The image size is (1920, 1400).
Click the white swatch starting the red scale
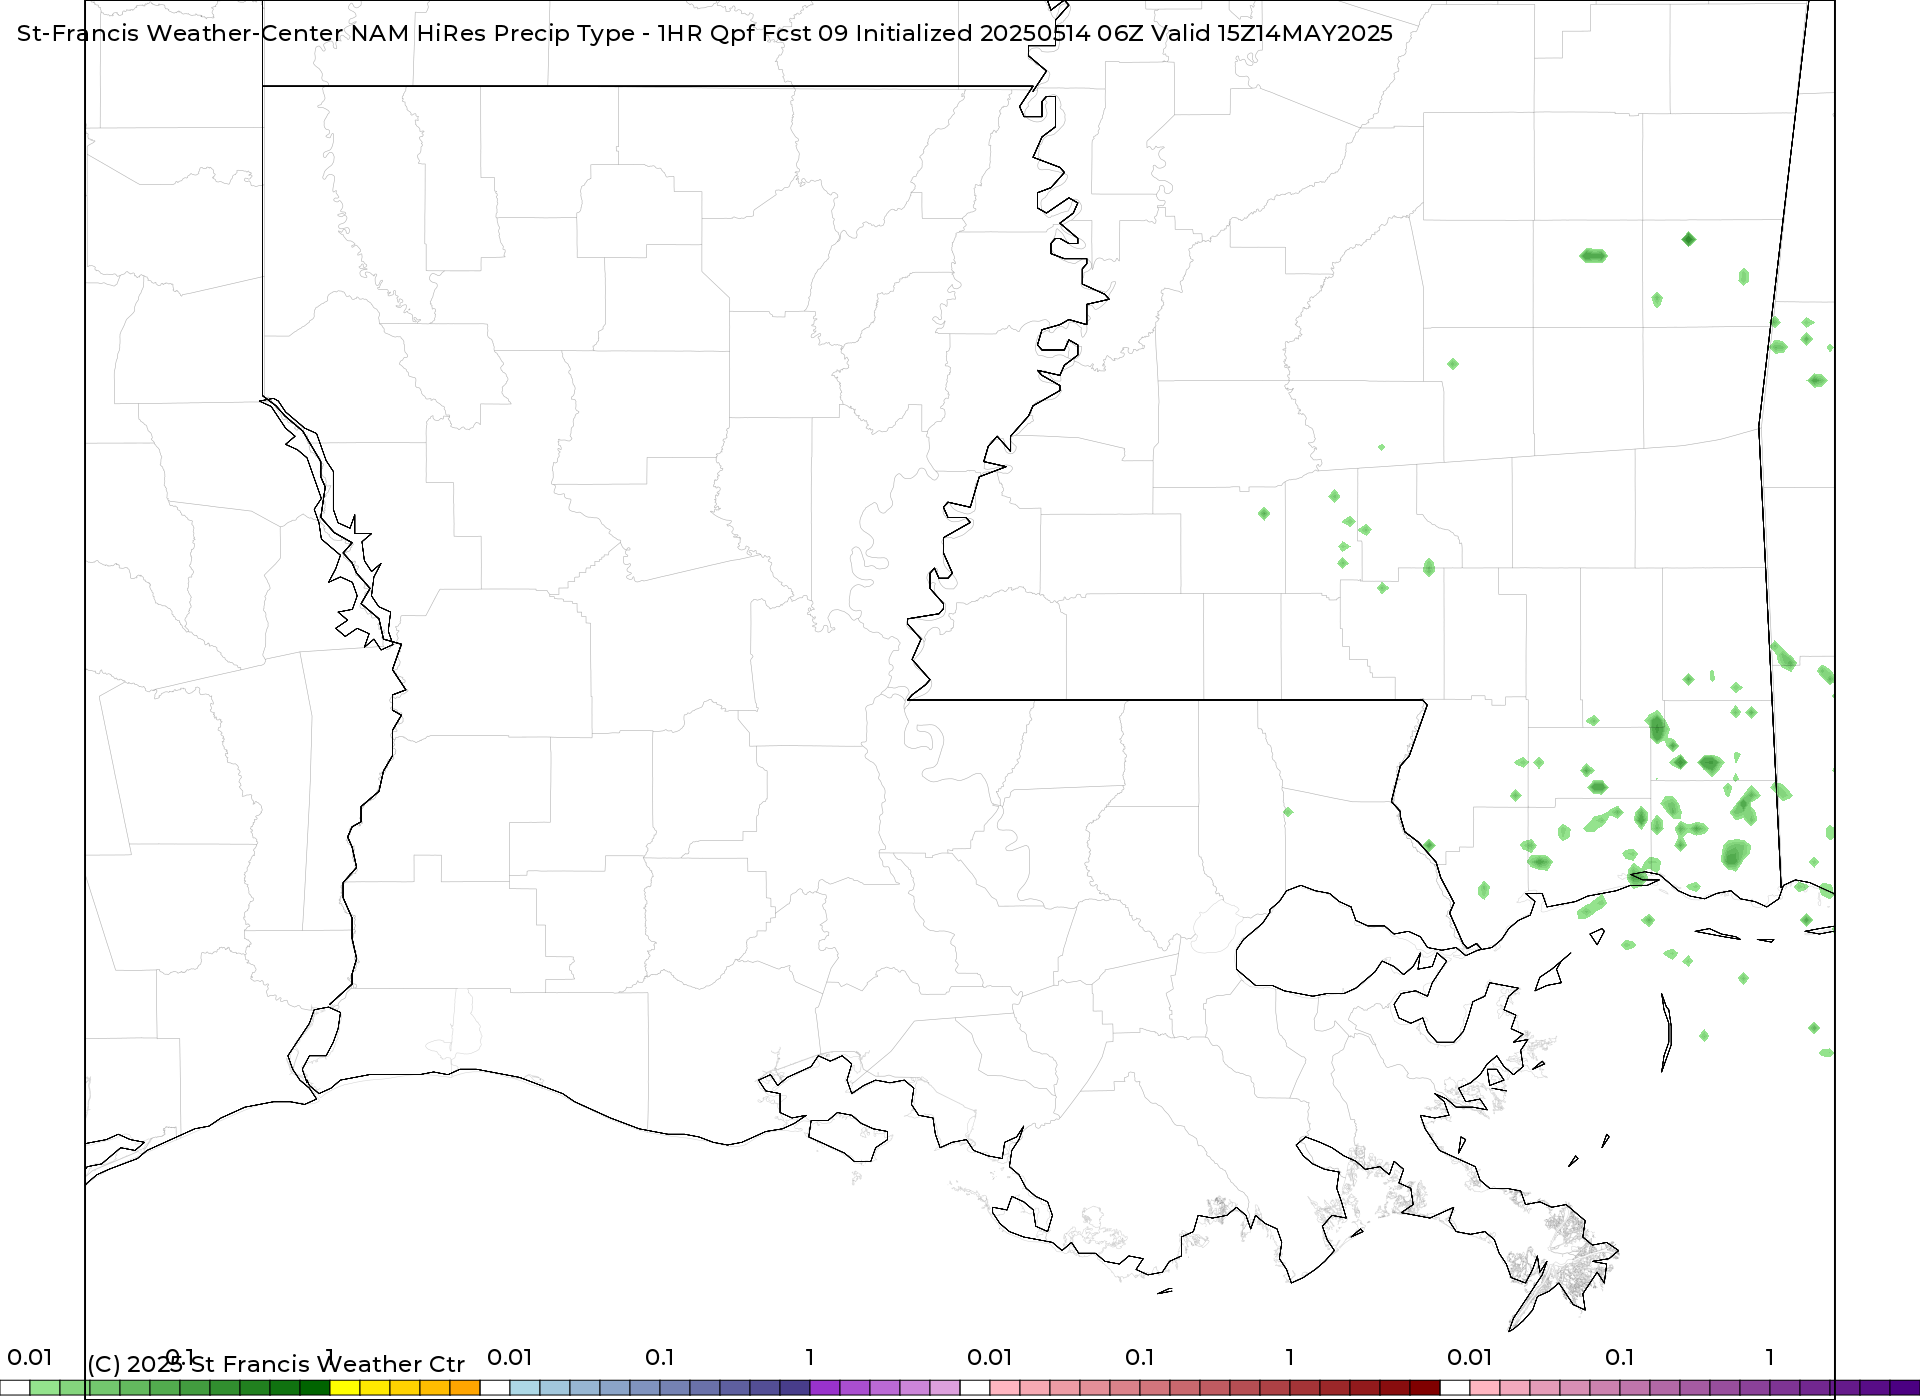(975, 1388)
